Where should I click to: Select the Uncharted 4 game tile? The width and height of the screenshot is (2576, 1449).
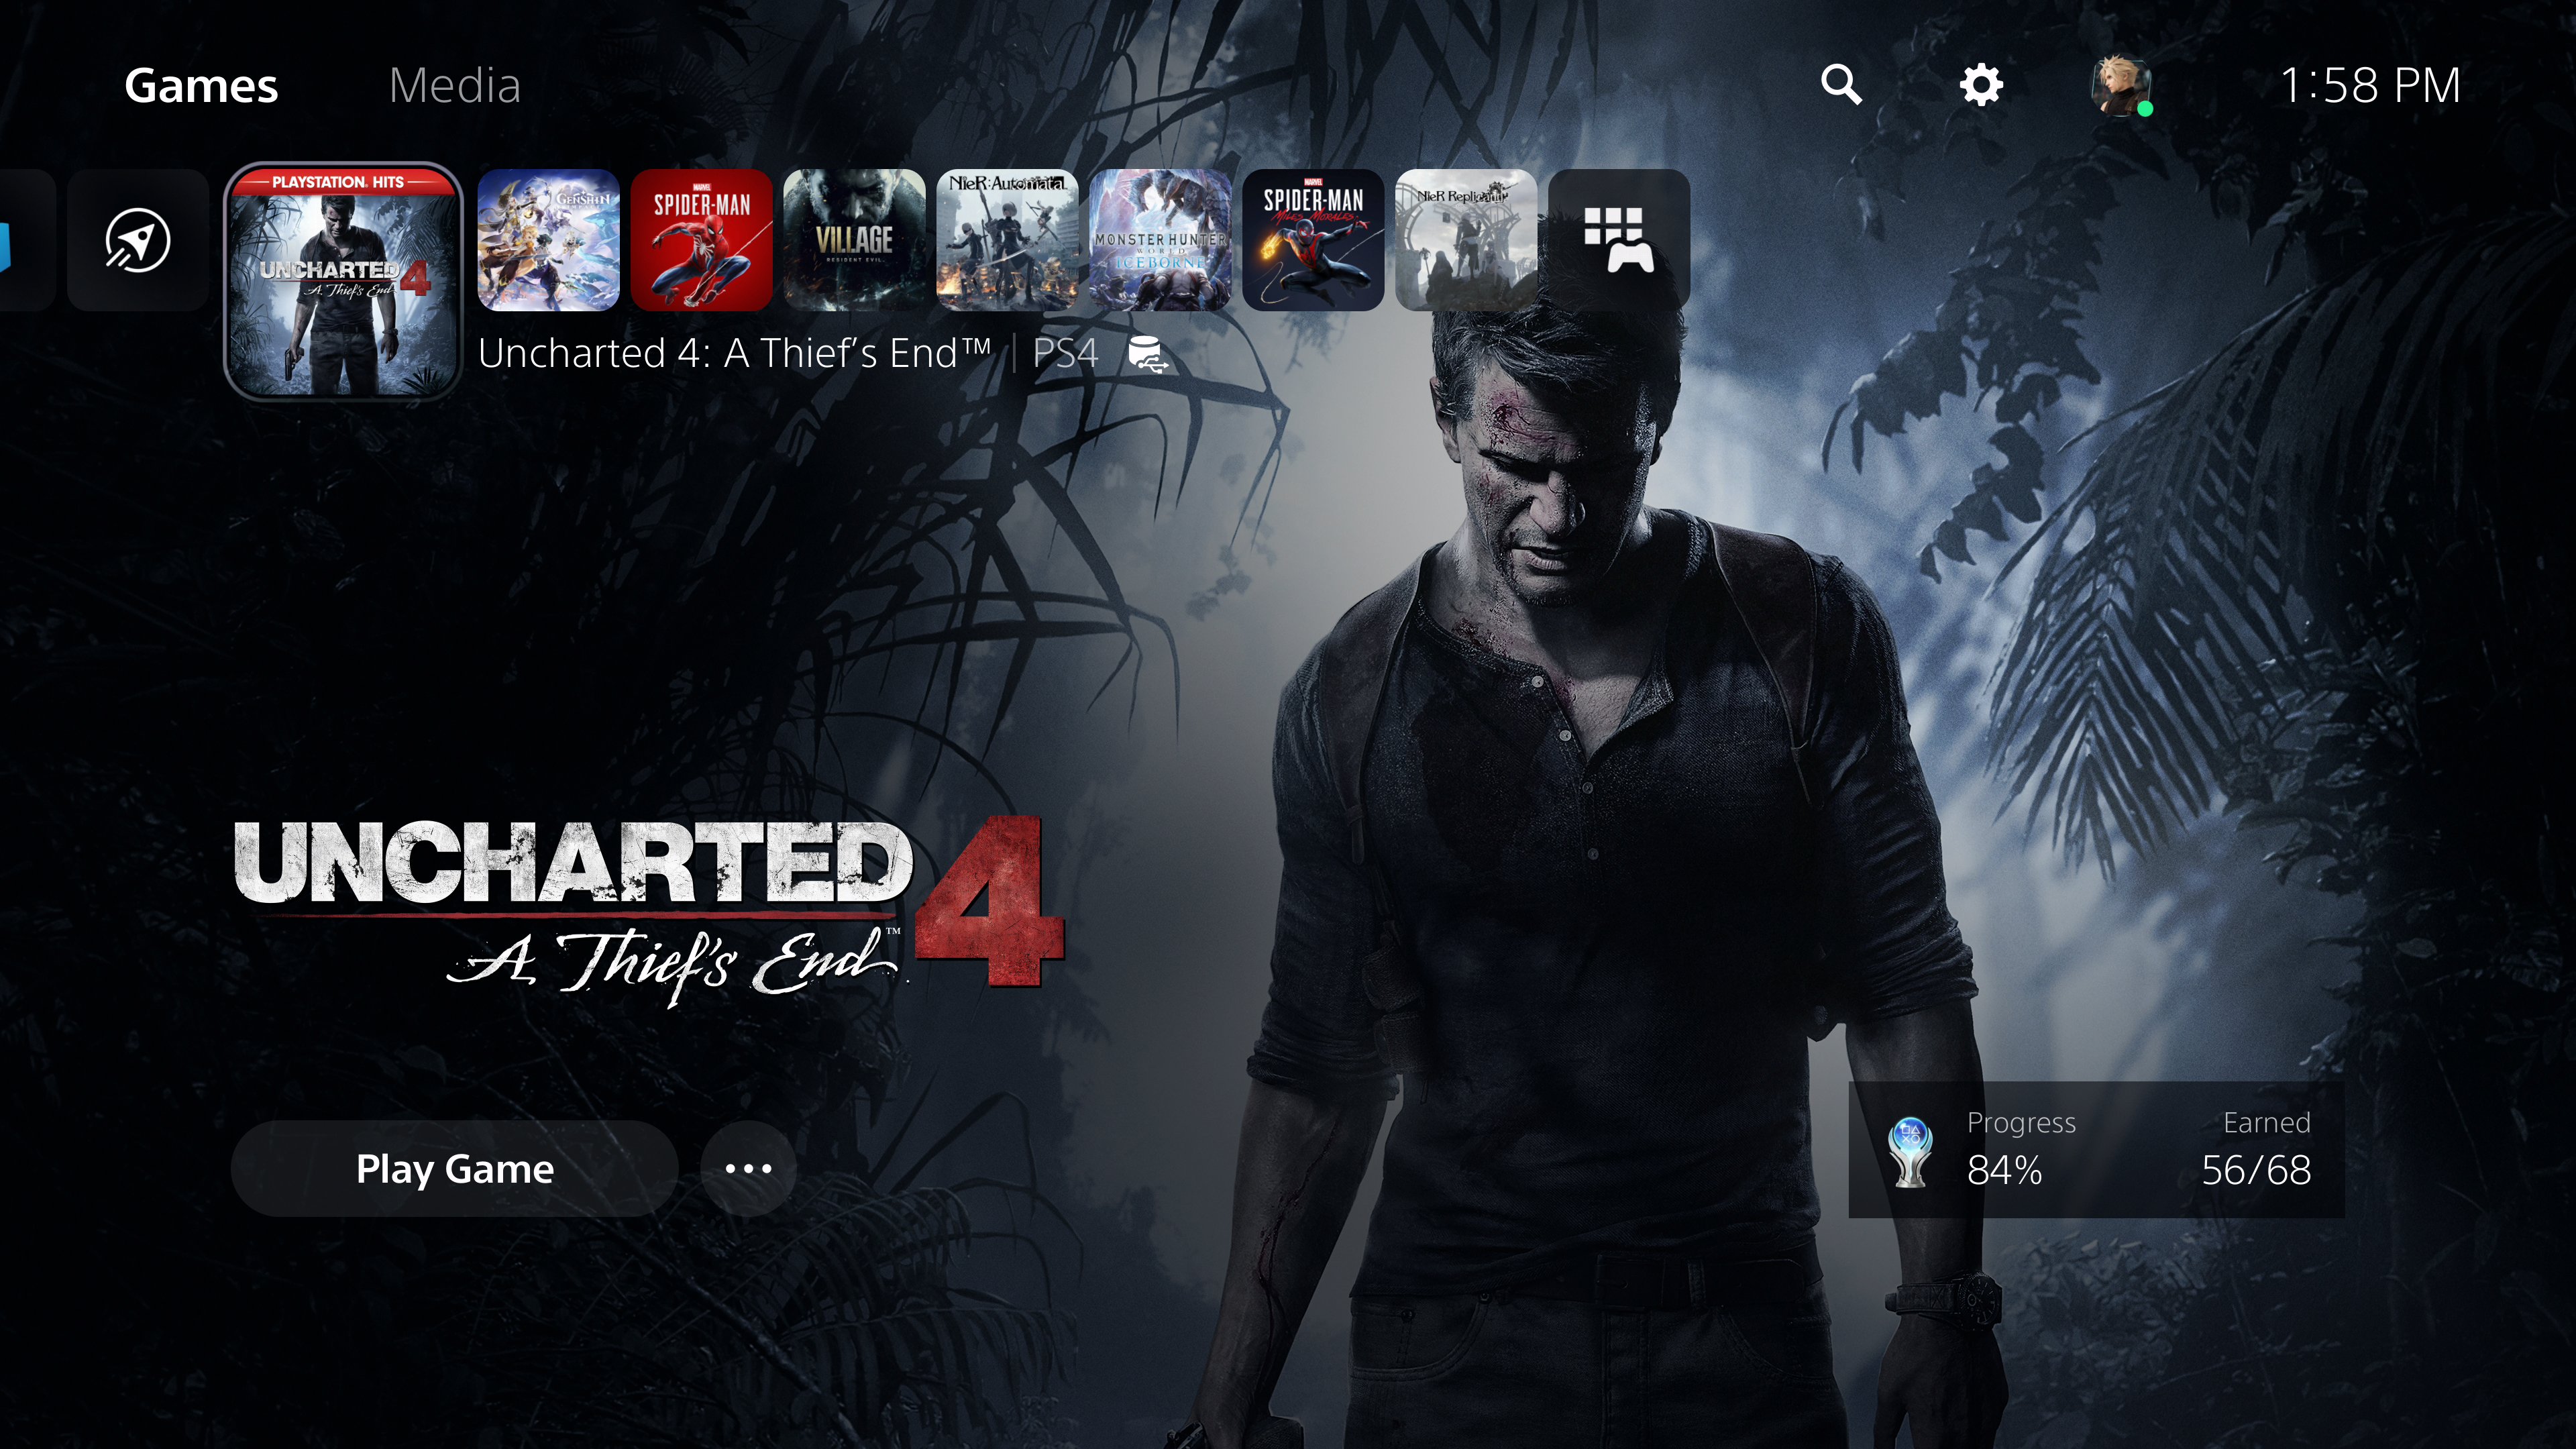[x=342, y=282]
